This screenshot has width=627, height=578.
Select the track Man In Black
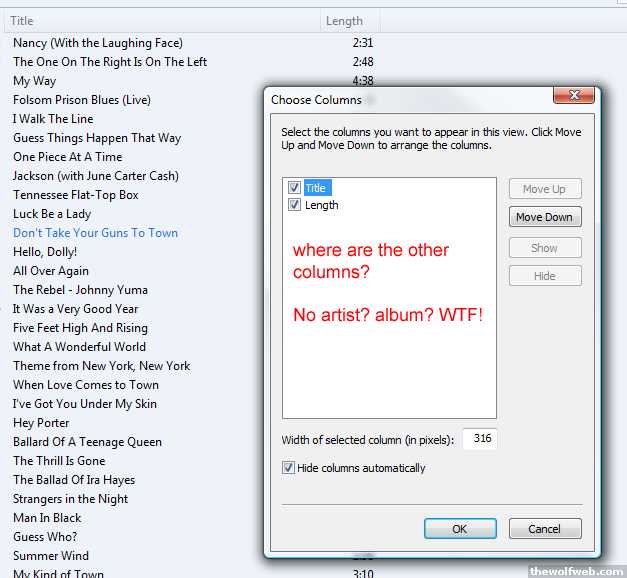(47, 518)
